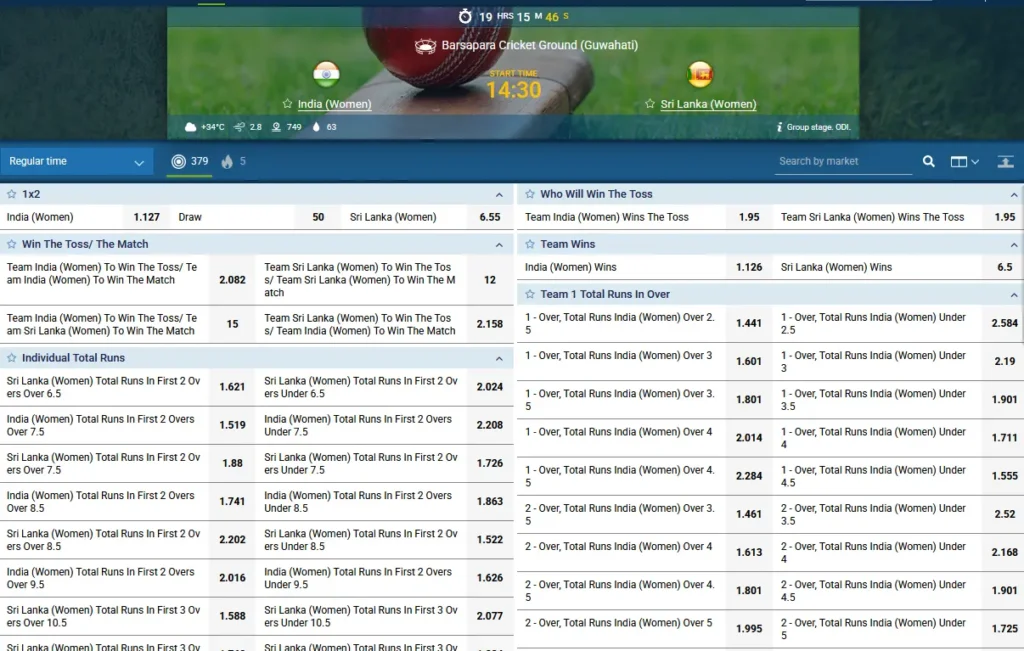Image resolution: width=1024 pixels, height=651 pixels.
Task: Click the info icon beside Group stage ODI
Action: click(x=779, y=127)
